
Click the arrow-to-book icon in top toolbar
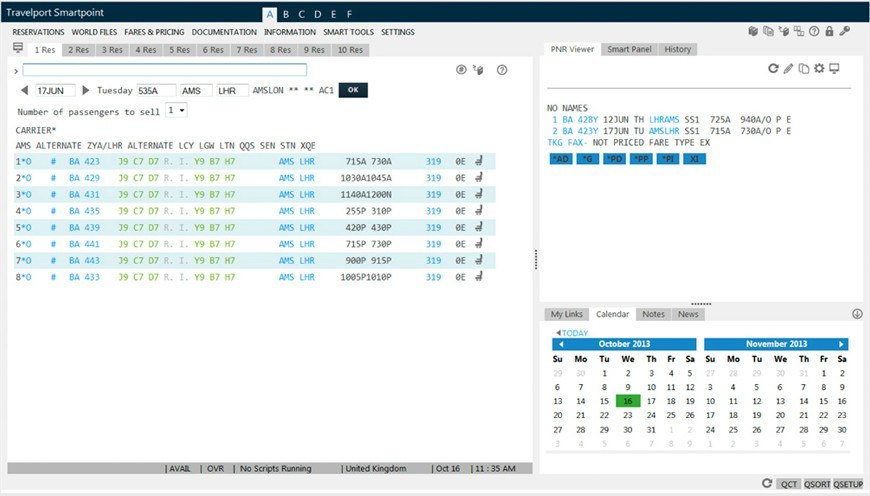(x=783, y=32)
